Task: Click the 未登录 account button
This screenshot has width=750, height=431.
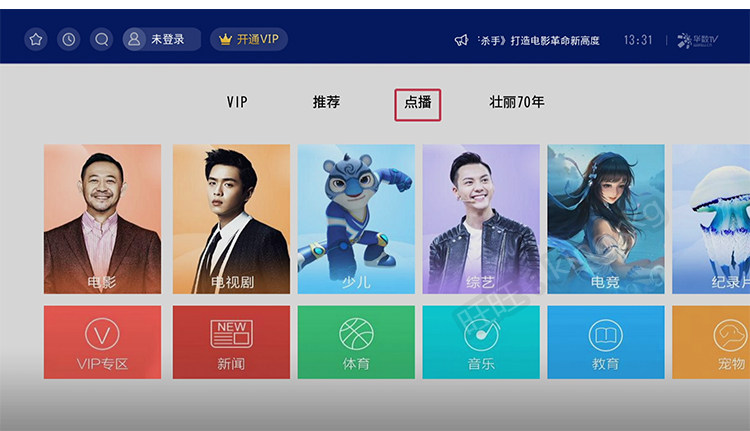Action: point(162,39)
